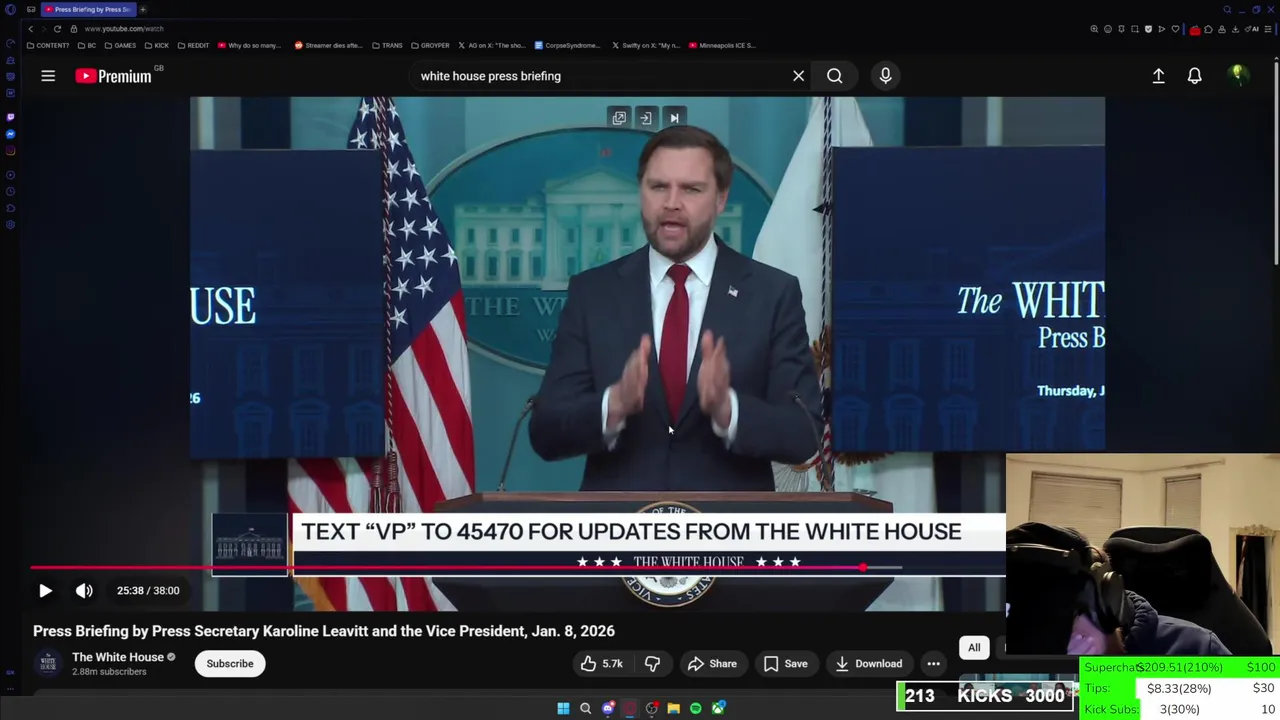Open The White House channel name link

coord(117,657)
